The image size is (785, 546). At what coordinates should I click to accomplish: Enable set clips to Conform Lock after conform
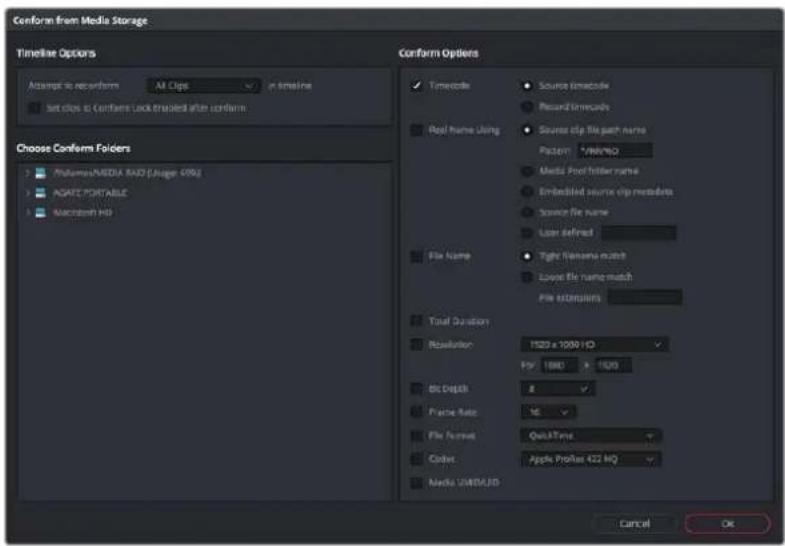click(34, 108)
